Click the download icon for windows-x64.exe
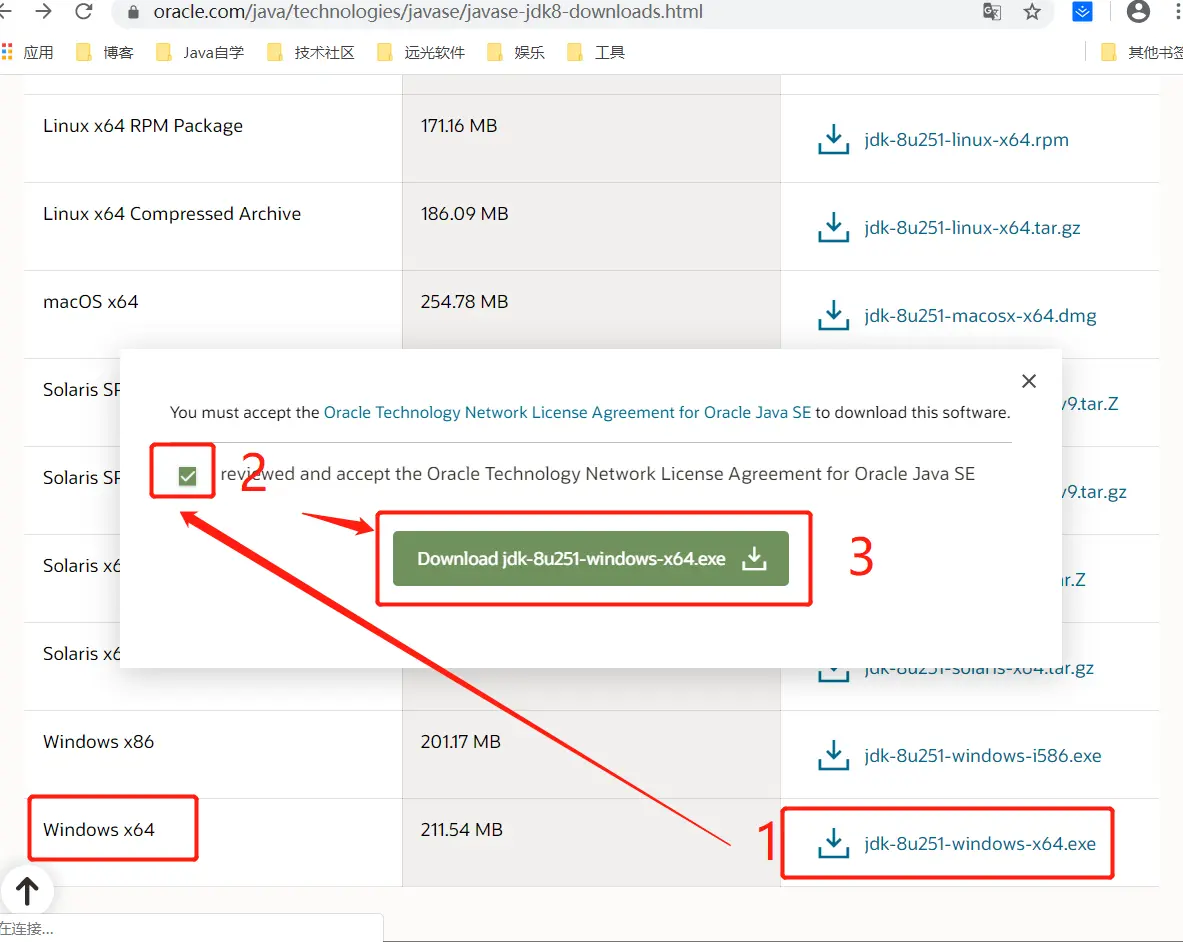Viewport: 1183px width, 942px height. click(x=834, y=843)
